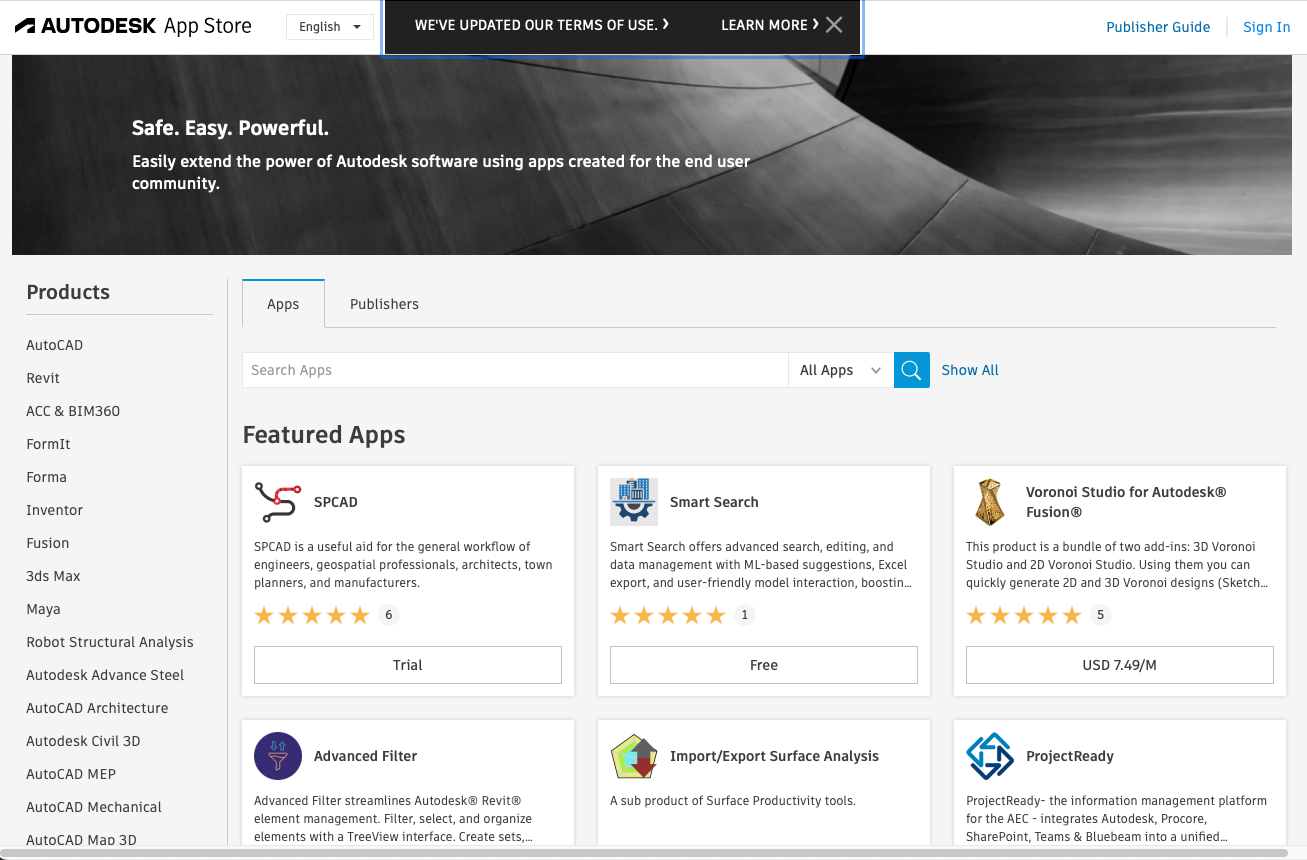Click the Smart Search Free button
The width and height of the screenshot is (1307, 860).
click(764, 665)
